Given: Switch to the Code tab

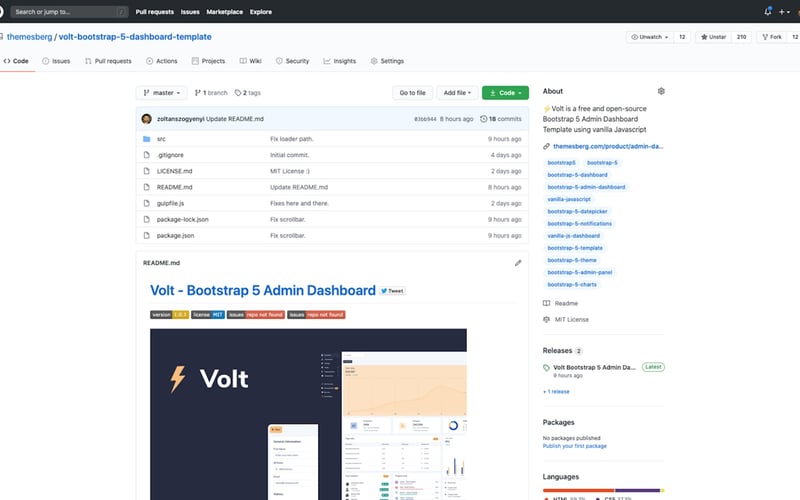Looking at the screenshot, I should pos(16,61).
